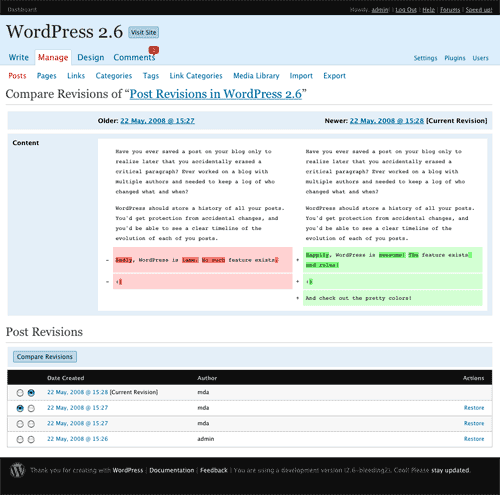Open the Settings menu

click(x=425, y=58)
